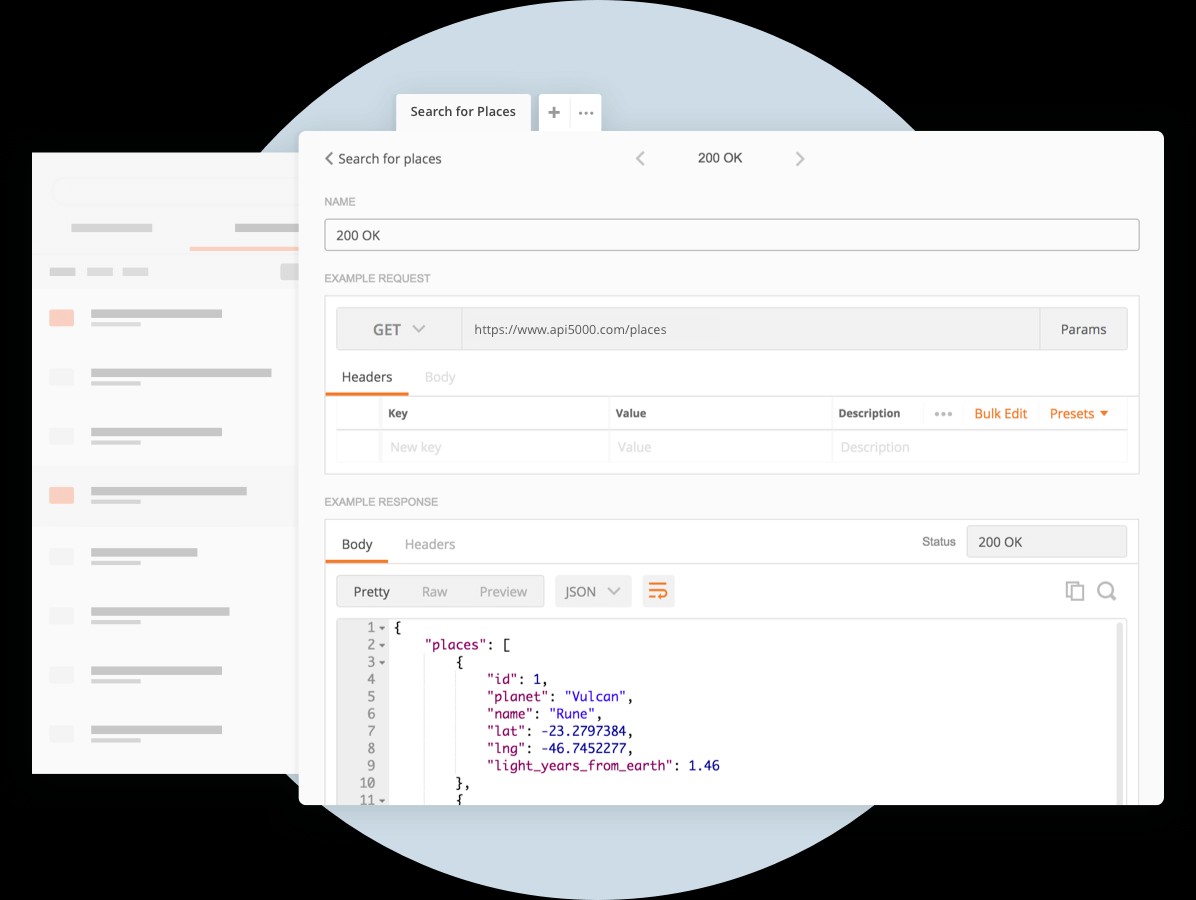Open the three-dot tab options menu
Viewport: 1196px width, 900px height.
[586, 113]
